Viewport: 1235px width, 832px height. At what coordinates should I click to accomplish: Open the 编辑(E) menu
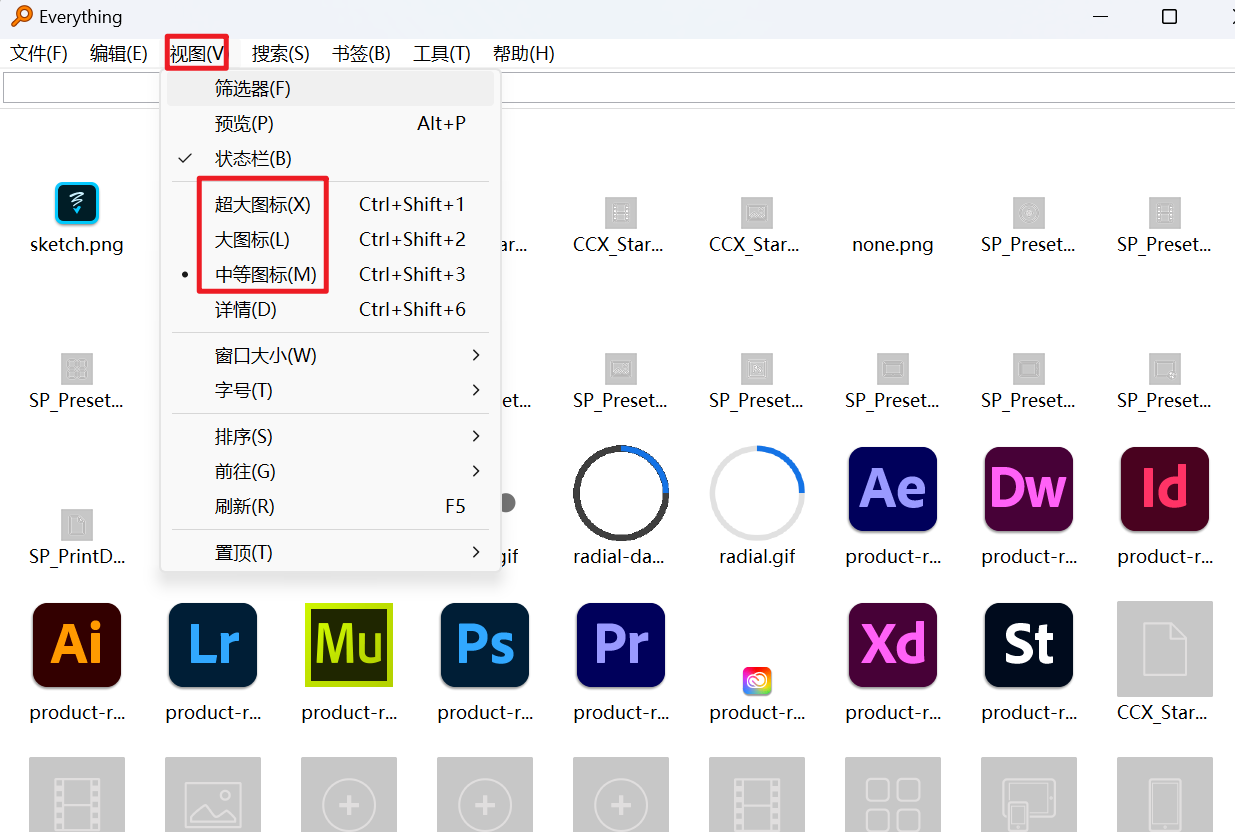pyautogui.click(x=119, y=53)
